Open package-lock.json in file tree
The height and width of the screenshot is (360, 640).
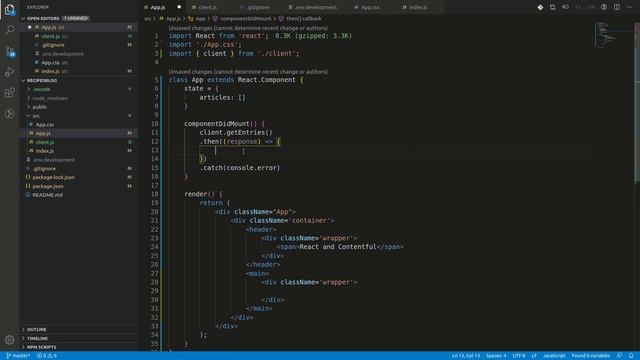coord(79,178)
